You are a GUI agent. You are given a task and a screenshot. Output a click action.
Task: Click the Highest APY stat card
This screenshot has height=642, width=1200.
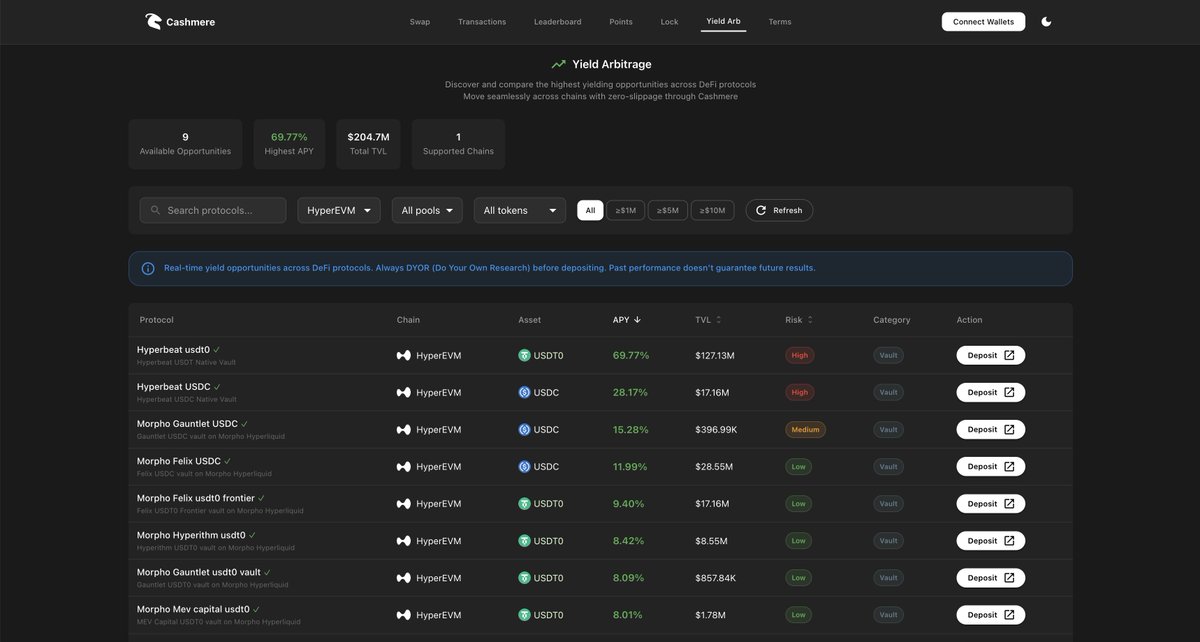click(289, 144)
